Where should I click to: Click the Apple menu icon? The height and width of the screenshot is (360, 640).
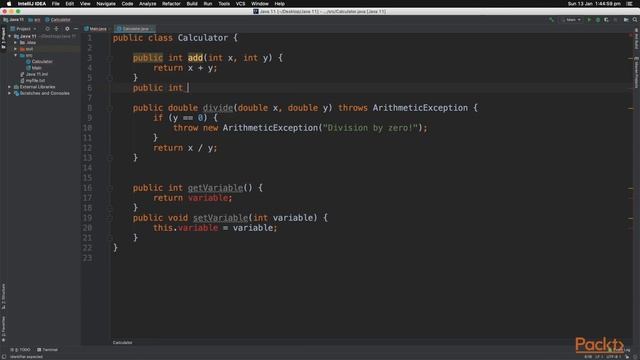tap(9, 4)
